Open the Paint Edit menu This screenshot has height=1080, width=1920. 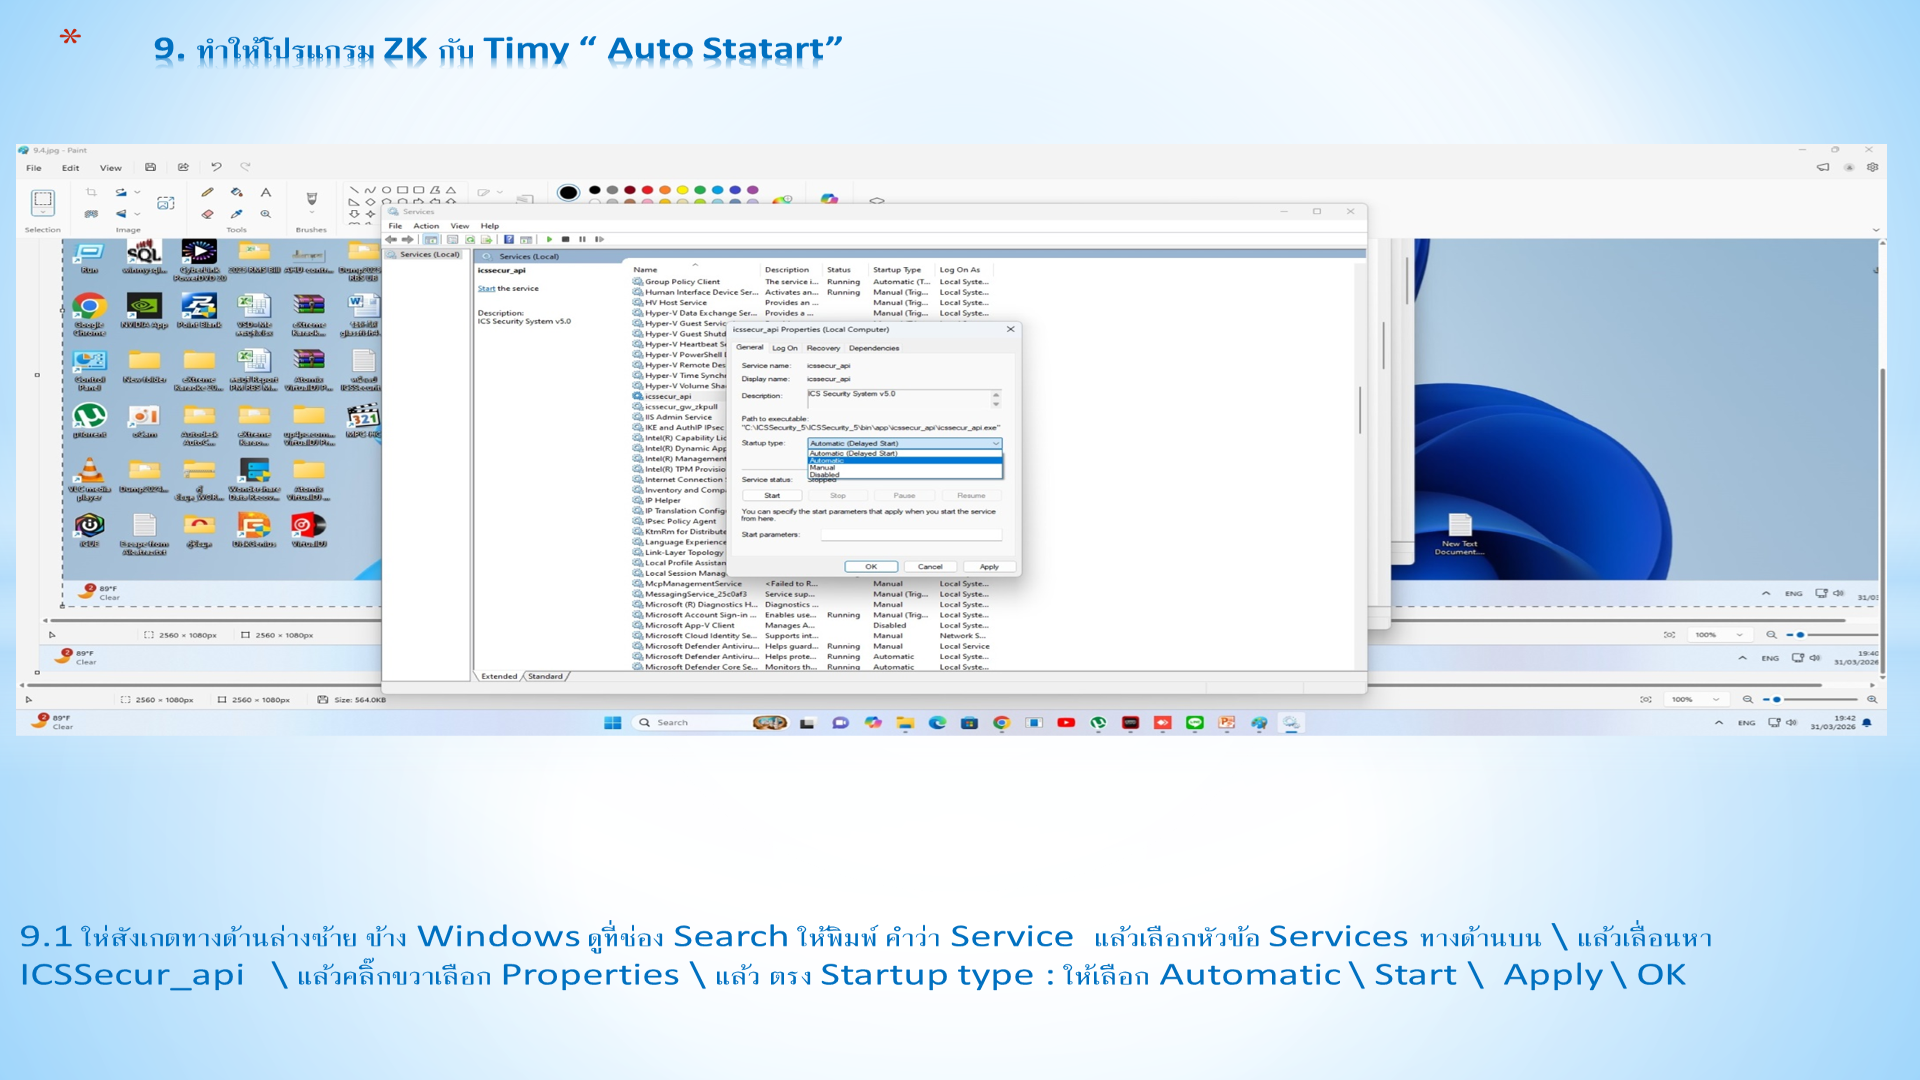click(x=70, y=168)
